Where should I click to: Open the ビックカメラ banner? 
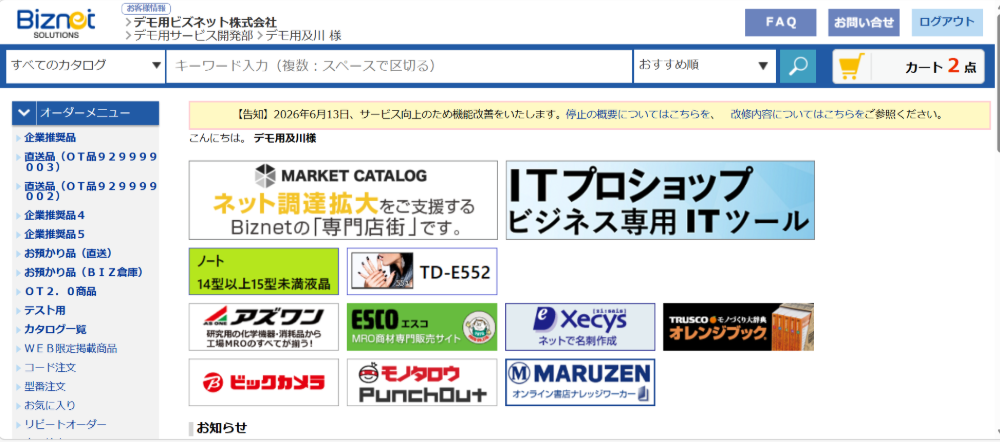point(264,382)
